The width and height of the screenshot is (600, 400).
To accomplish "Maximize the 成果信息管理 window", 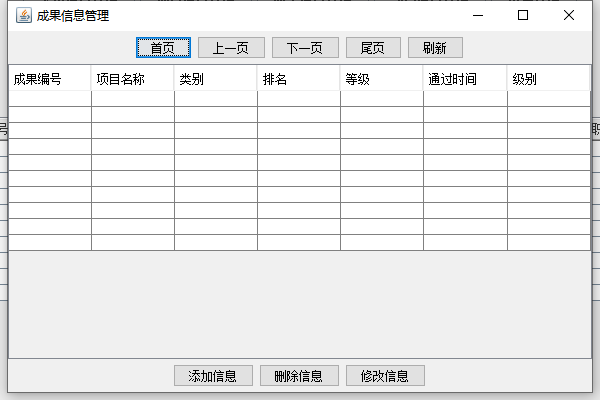I will (523, 15).
